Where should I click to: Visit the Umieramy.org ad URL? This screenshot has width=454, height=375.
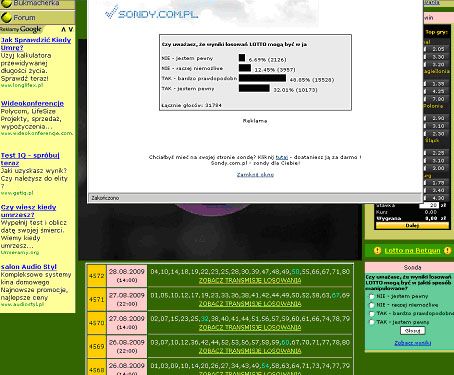[x=20, y=252]
